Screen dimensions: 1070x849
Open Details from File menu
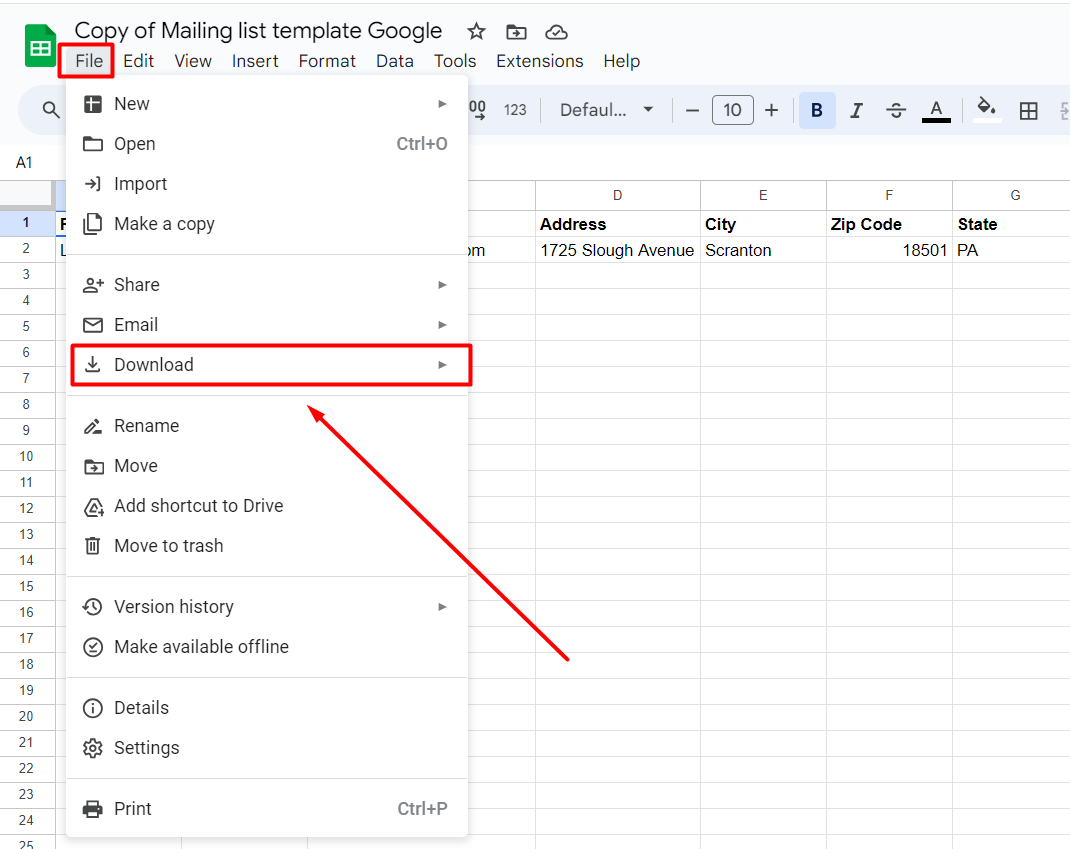coord(267,708)
